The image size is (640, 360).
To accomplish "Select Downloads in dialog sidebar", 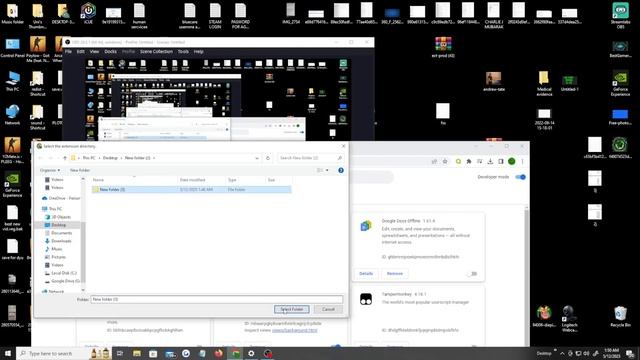I will (61, 241).
